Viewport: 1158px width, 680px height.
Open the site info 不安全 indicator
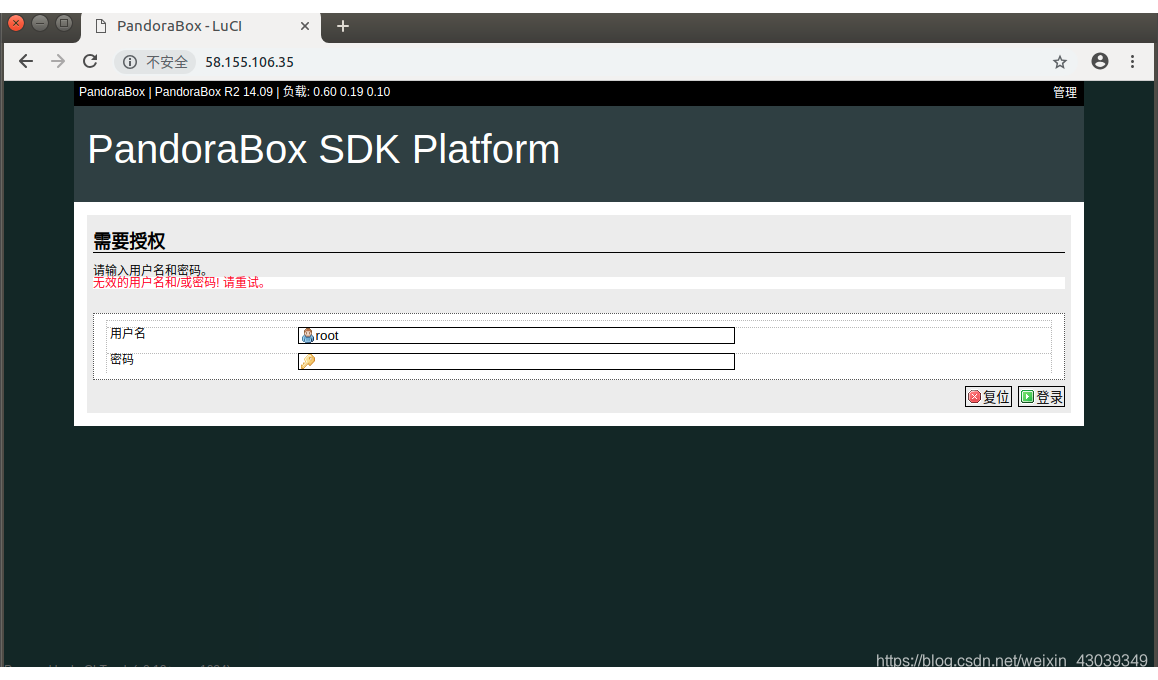click(x=155, y=62)
